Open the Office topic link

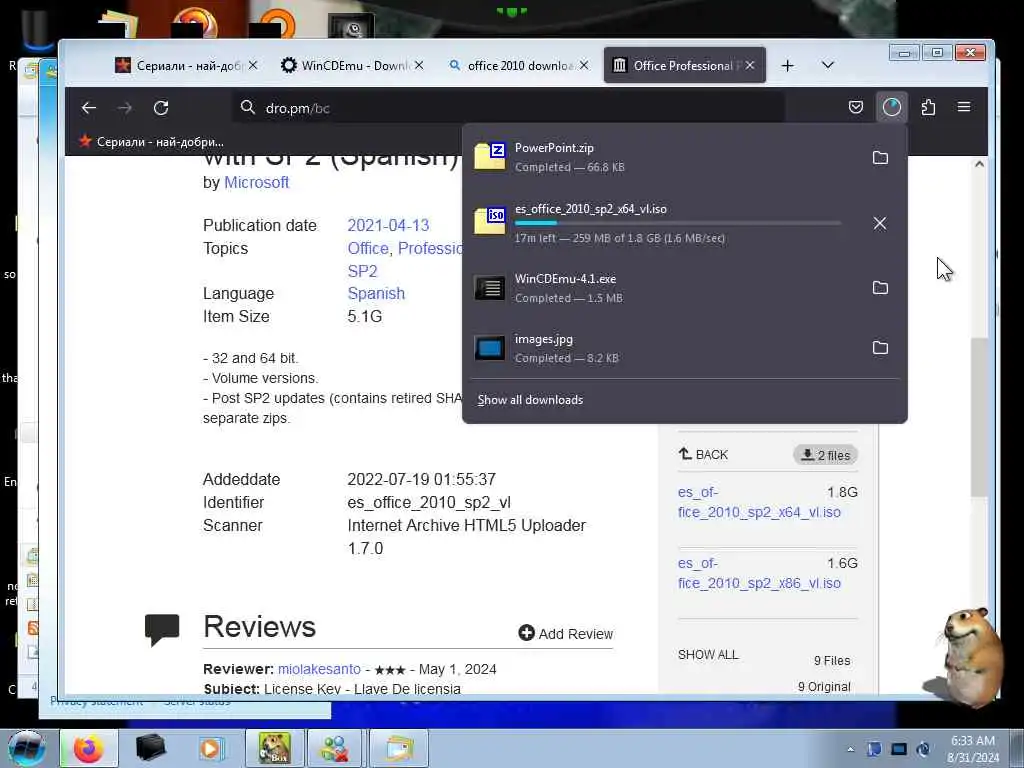tap(368, 248)
